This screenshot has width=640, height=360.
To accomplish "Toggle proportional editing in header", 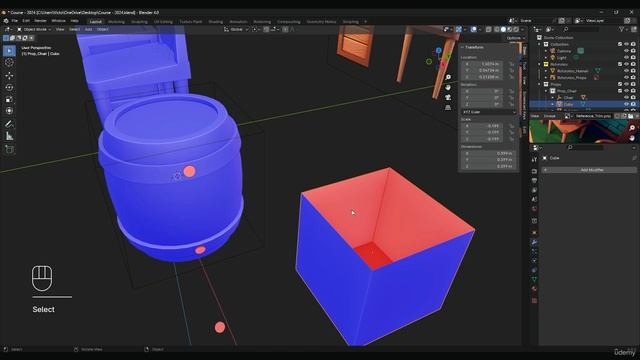I will tap(285, 29).
